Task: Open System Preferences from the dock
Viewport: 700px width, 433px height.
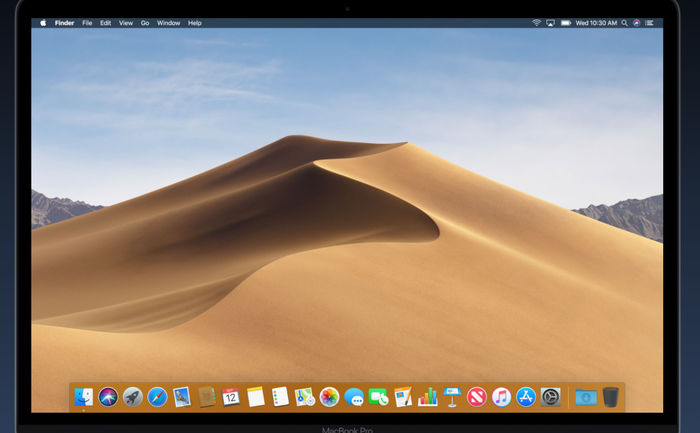Action: point(550,397)
